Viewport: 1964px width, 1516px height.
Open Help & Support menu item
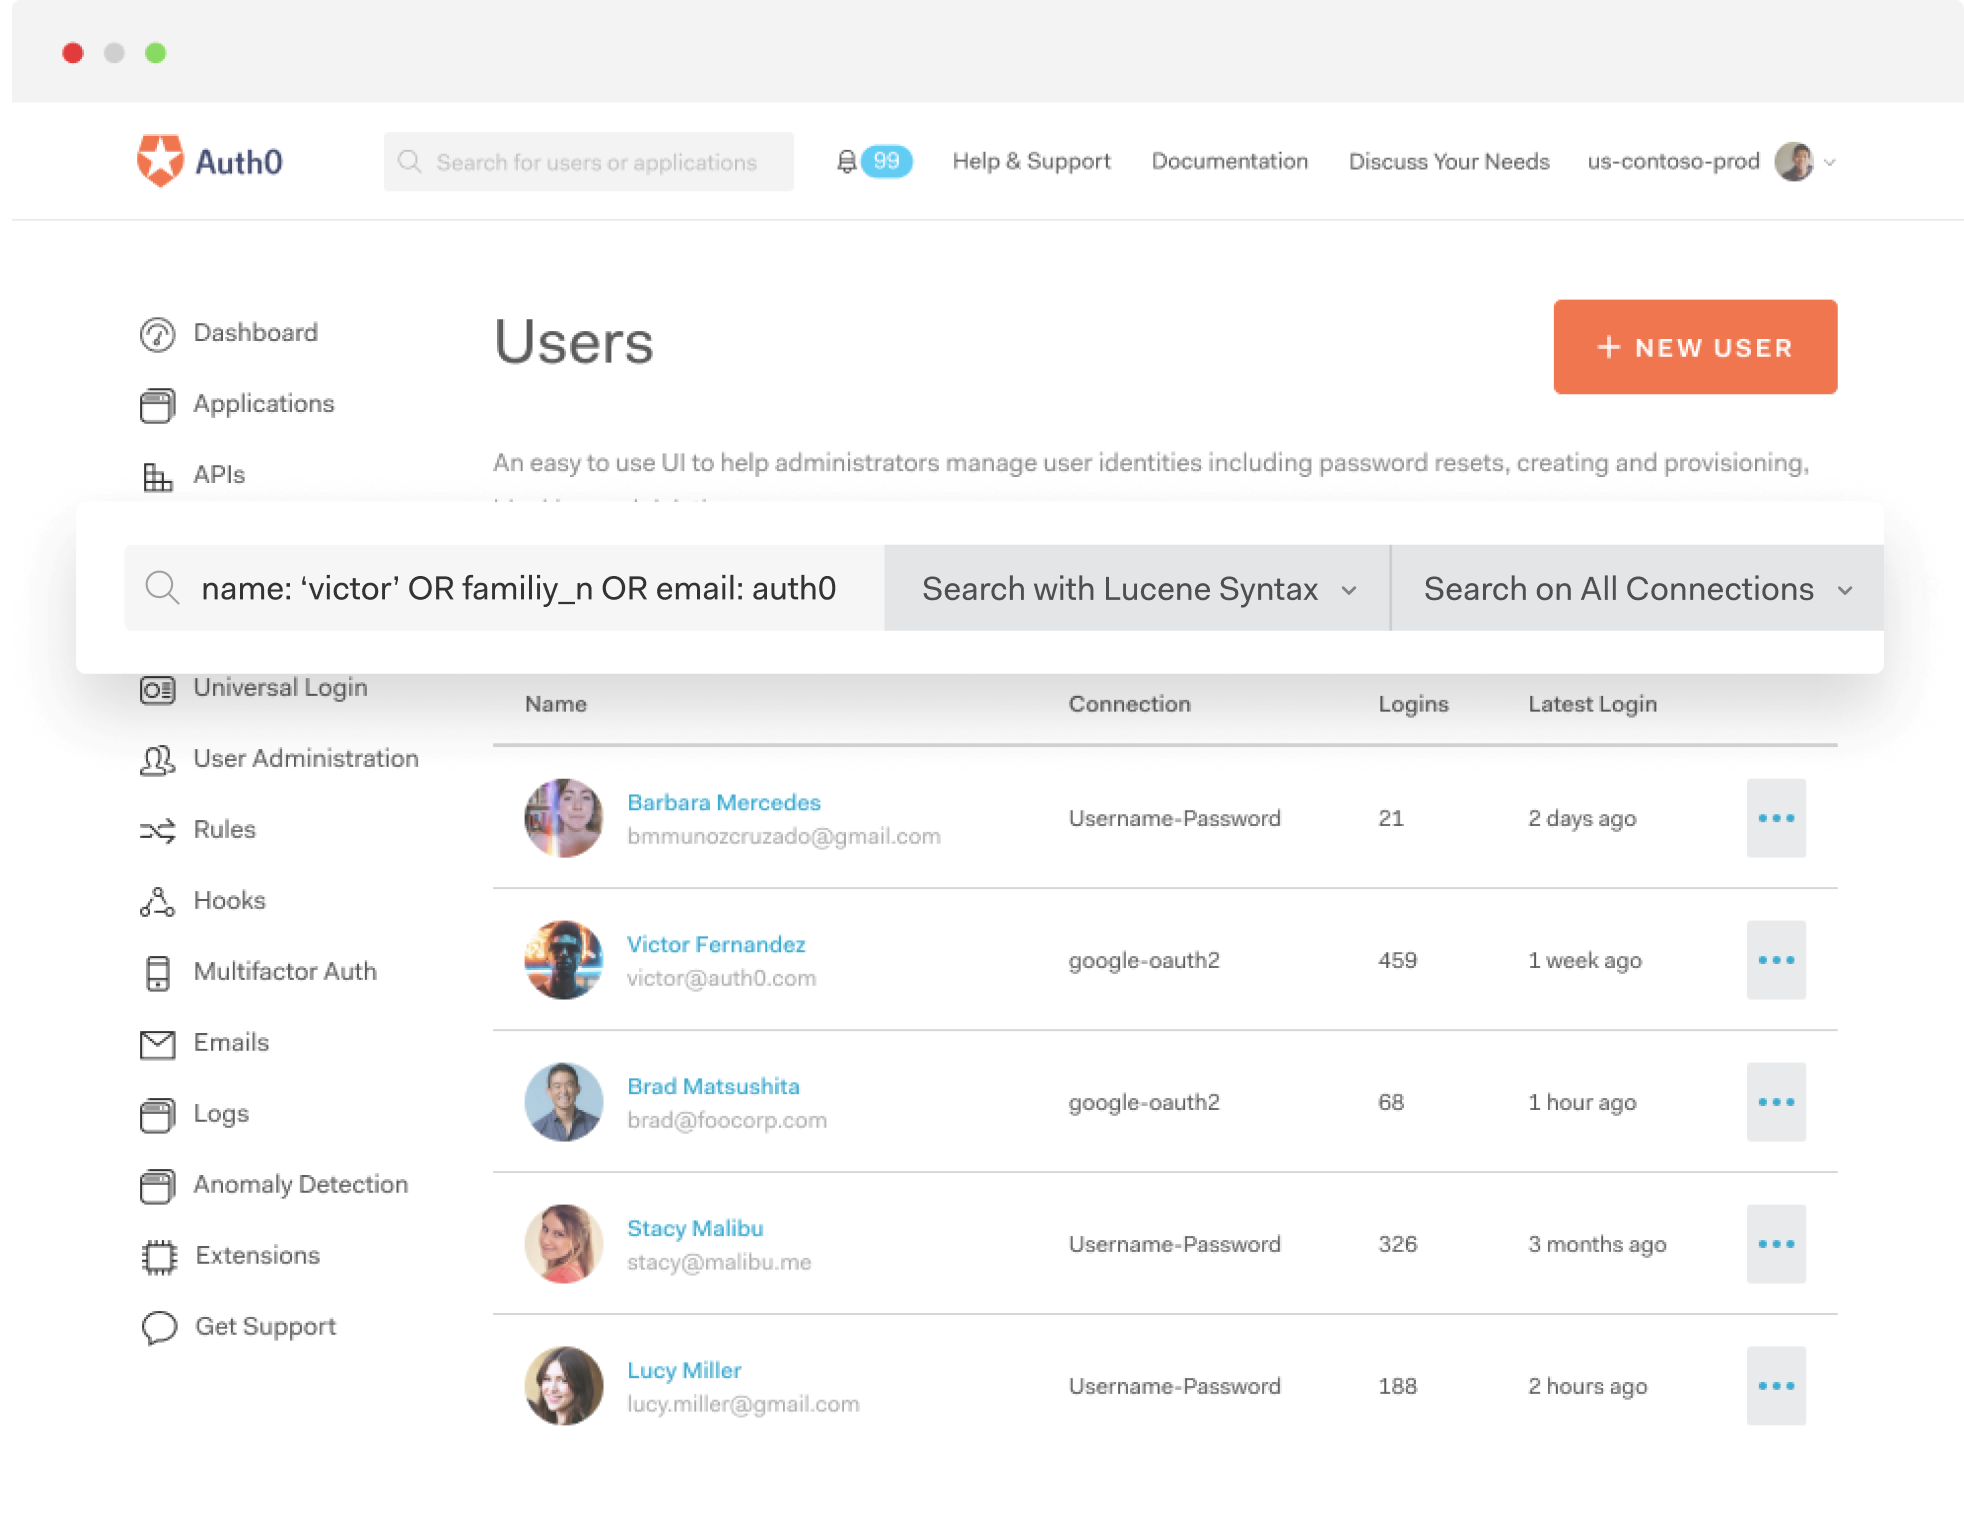coord(1031,161)
